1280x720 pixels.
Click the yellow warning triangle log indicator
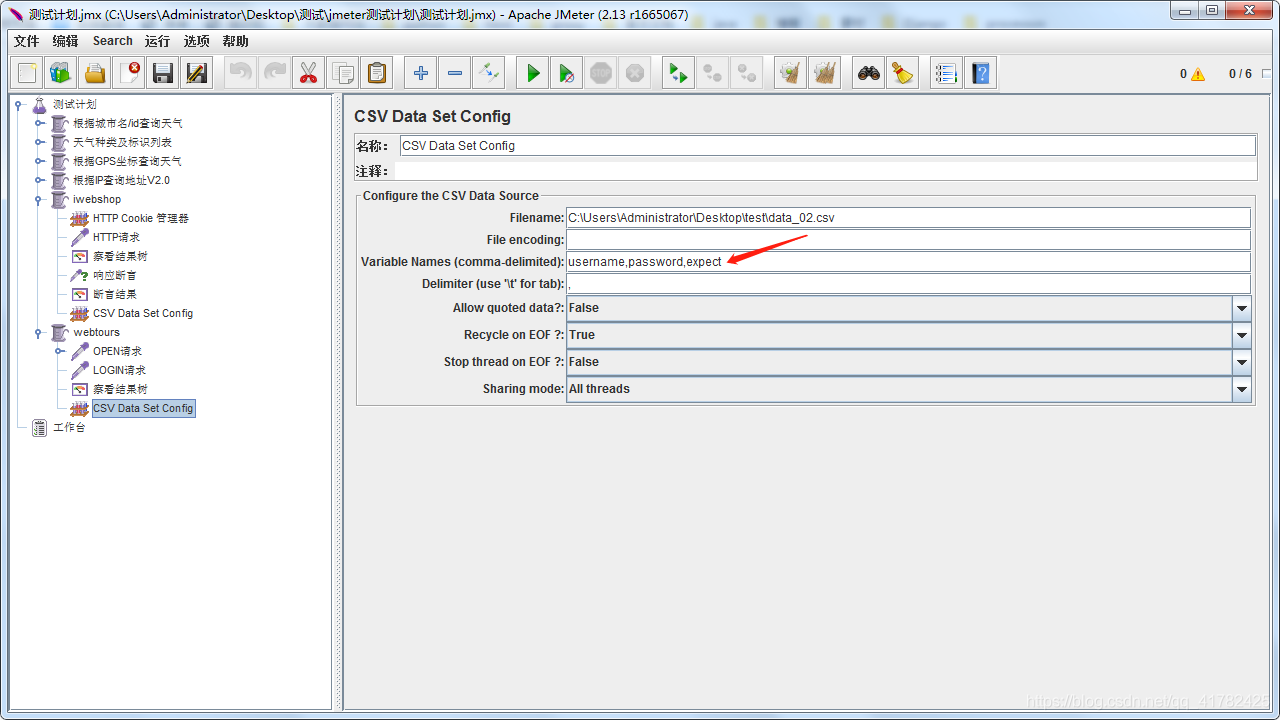click(1198, 74)
